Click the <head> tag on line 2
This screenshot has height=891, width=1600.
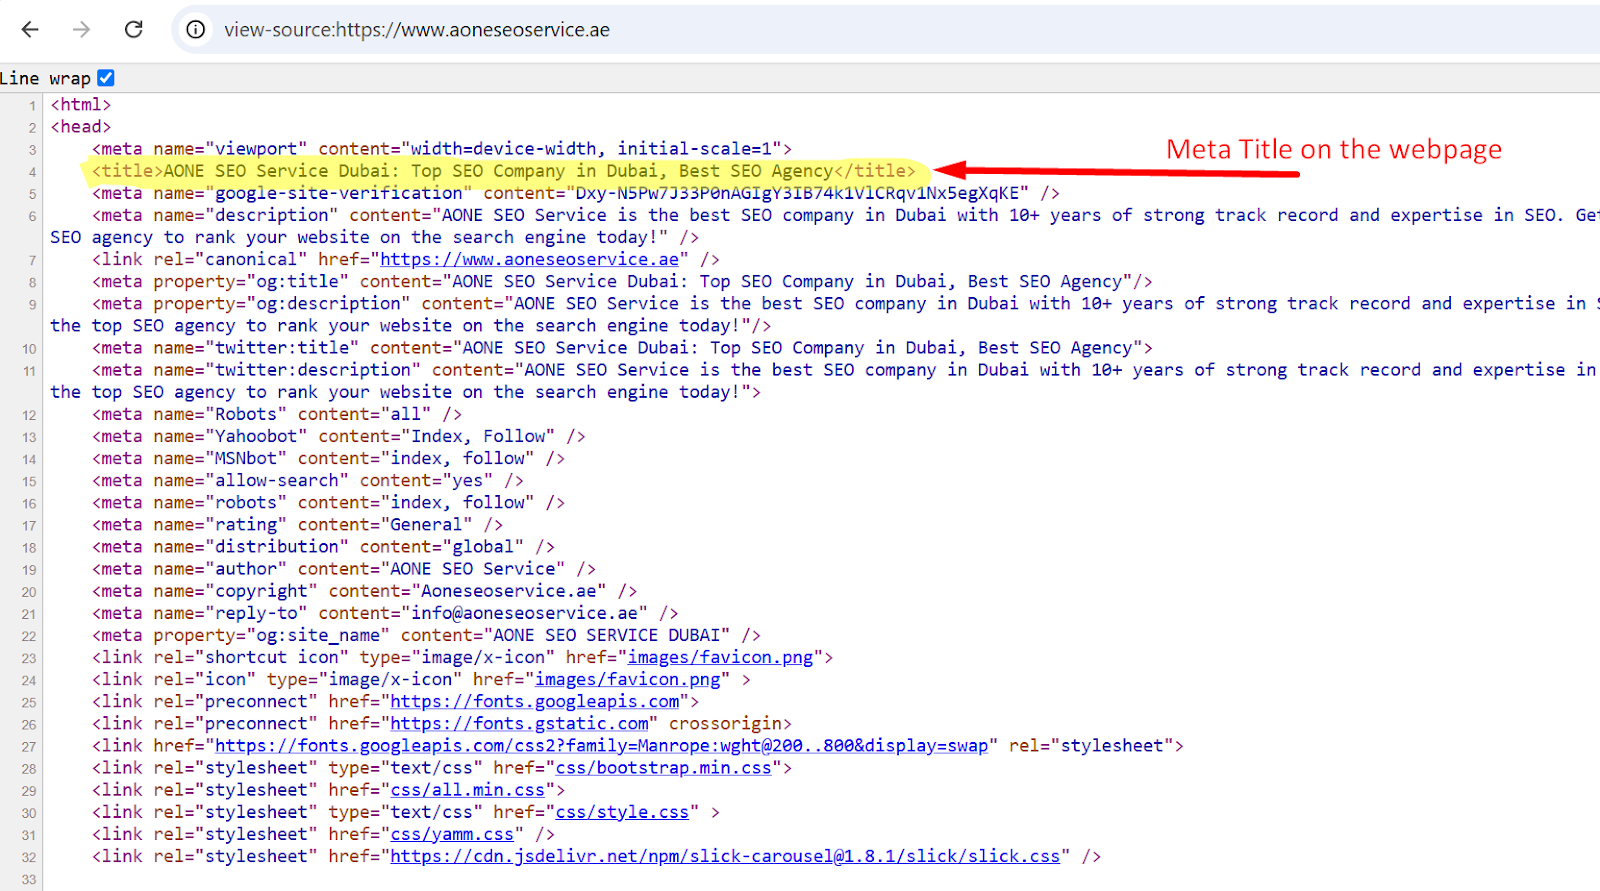[81, 126]
